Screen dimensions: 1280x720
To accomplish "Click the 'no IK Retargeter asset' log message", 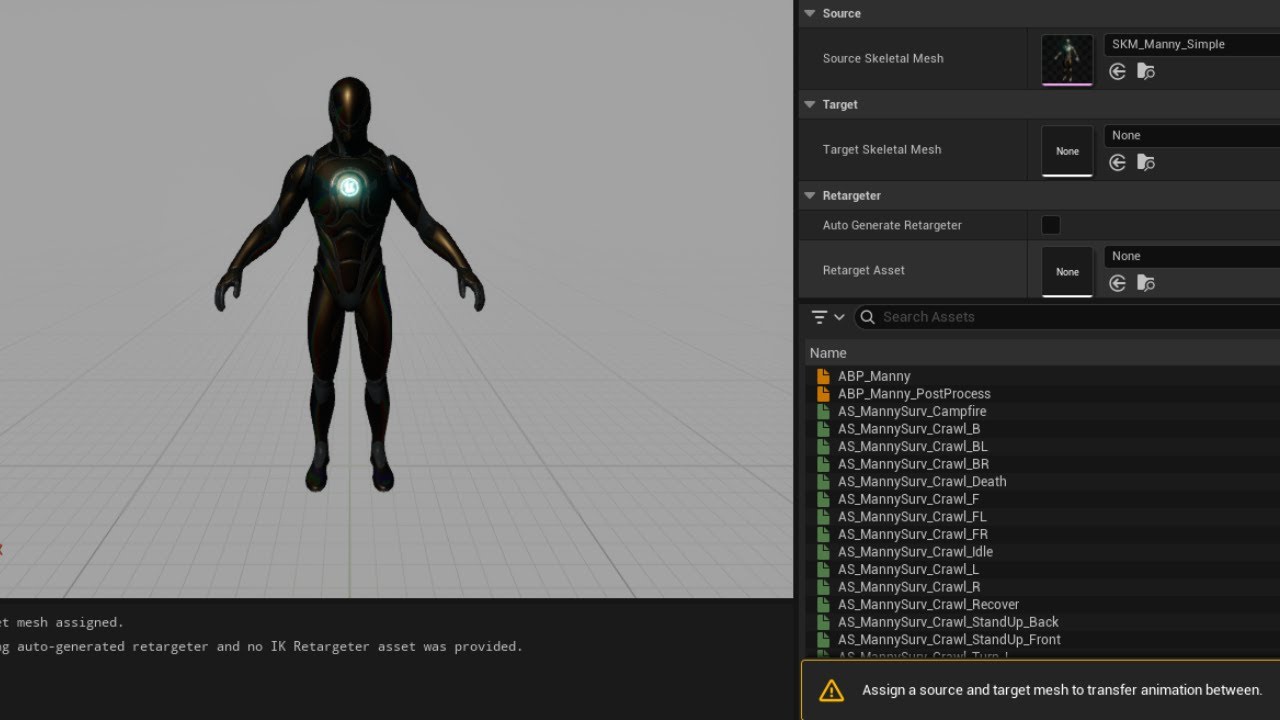I will pyautogui.click(x=261, y=647).
